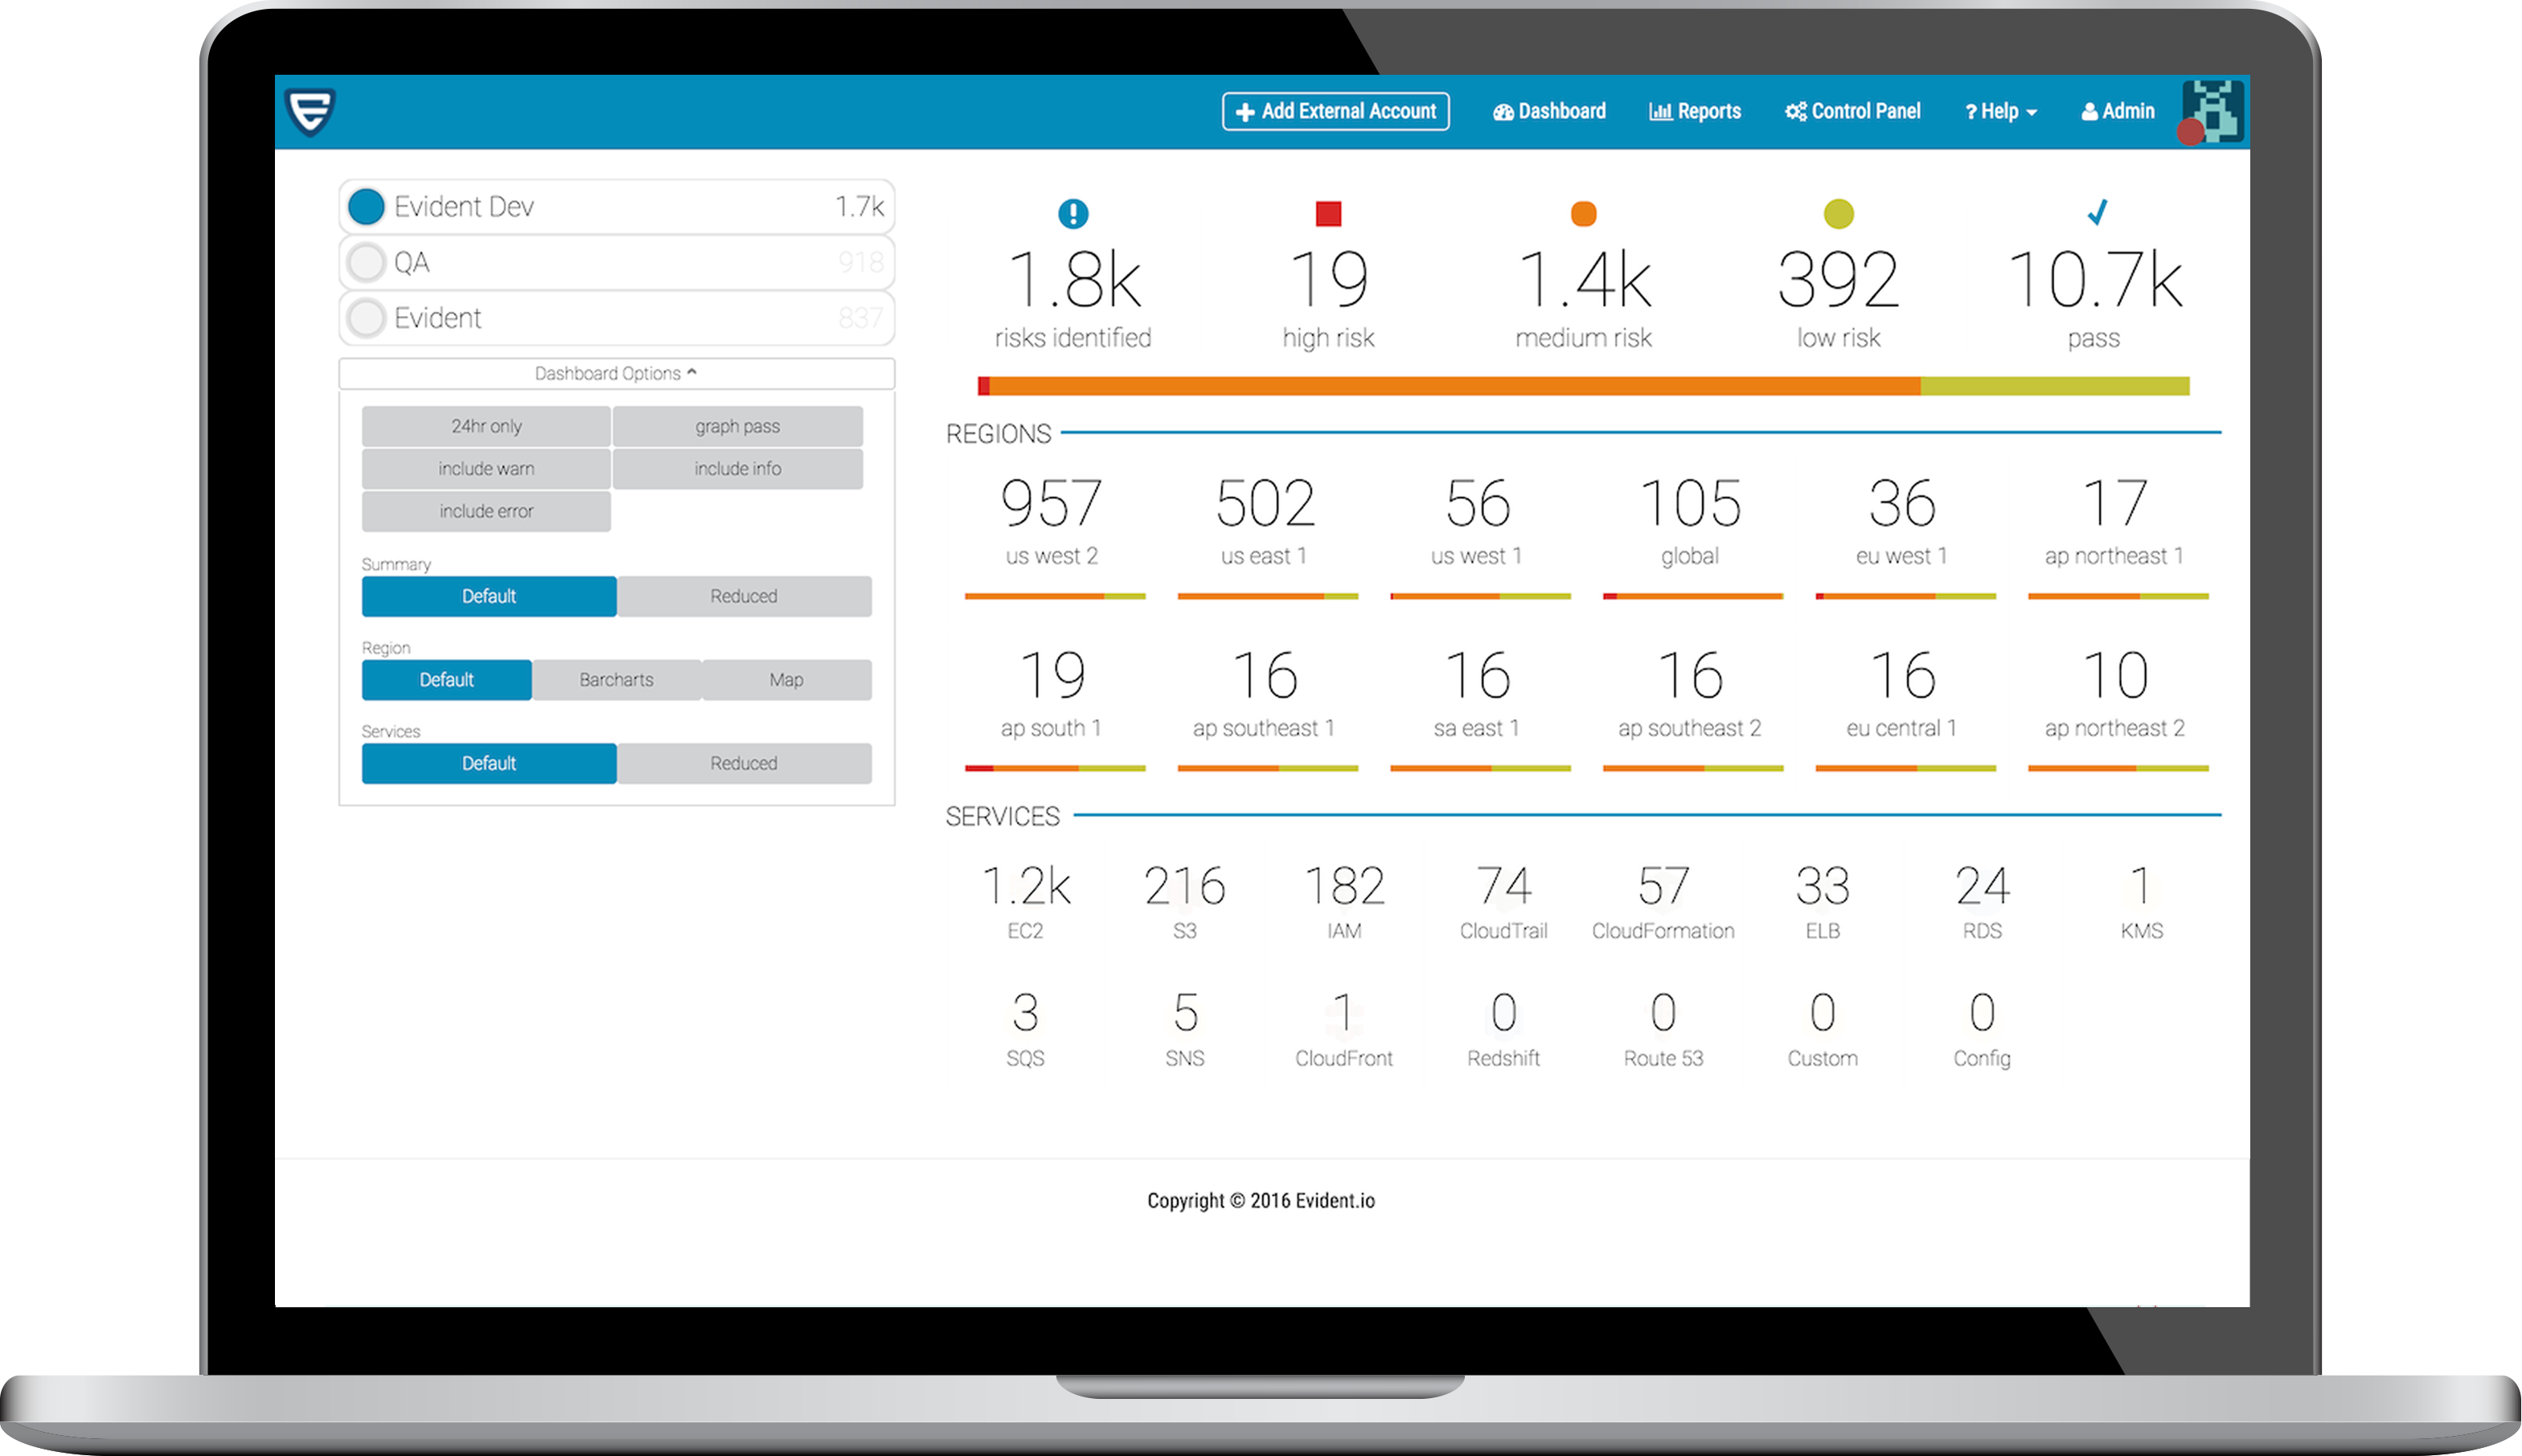Open the Reports page

point(1694,111)
